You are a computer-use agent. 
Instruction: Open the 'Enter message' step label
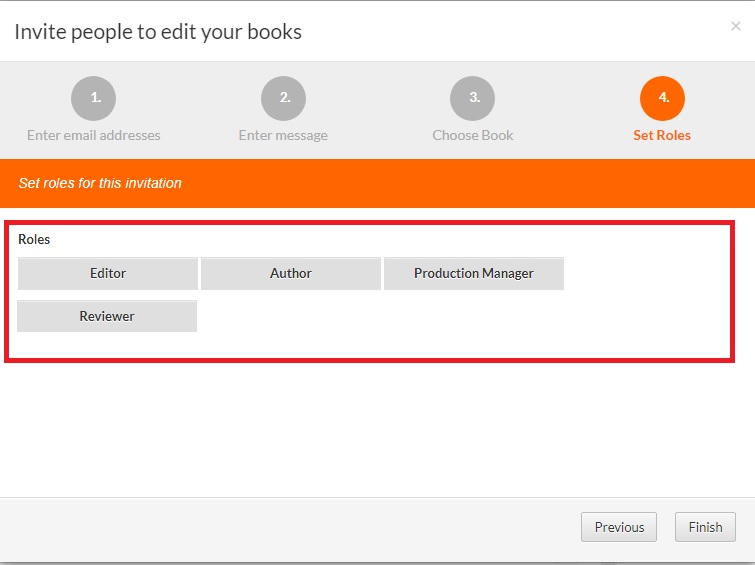pyautogui.click(x=283, y=135)
